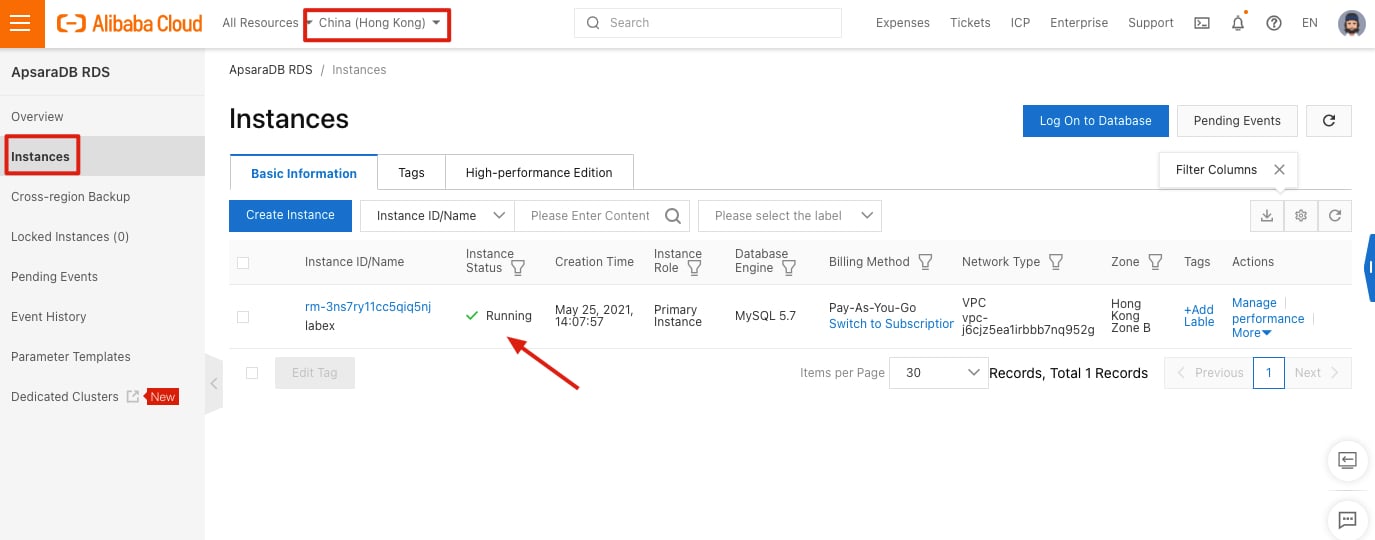Image resolution: width=1375 pixels, height=540 pixels.
Task: Refresh the instance table
Action: [x=1335, y=215]
